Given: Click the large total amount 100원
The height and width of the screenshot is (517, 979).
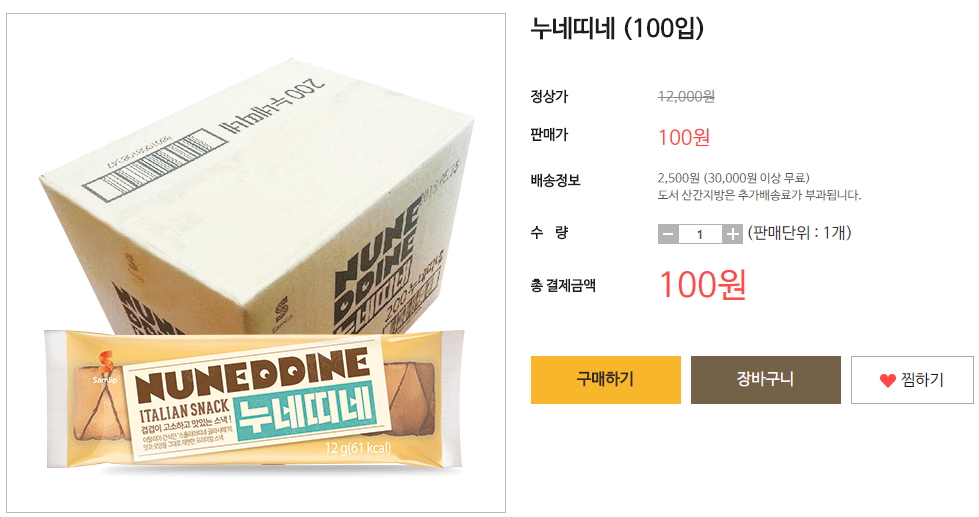Looking at the screenshot, I should [702, 285].
